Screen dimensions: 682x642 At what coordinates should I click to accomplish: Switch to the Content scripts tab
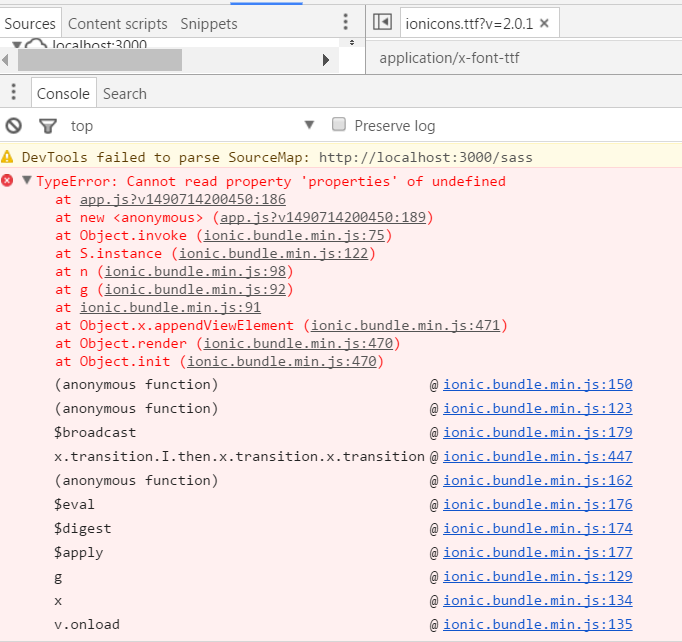pyautogui.click(x=117, y=23)
